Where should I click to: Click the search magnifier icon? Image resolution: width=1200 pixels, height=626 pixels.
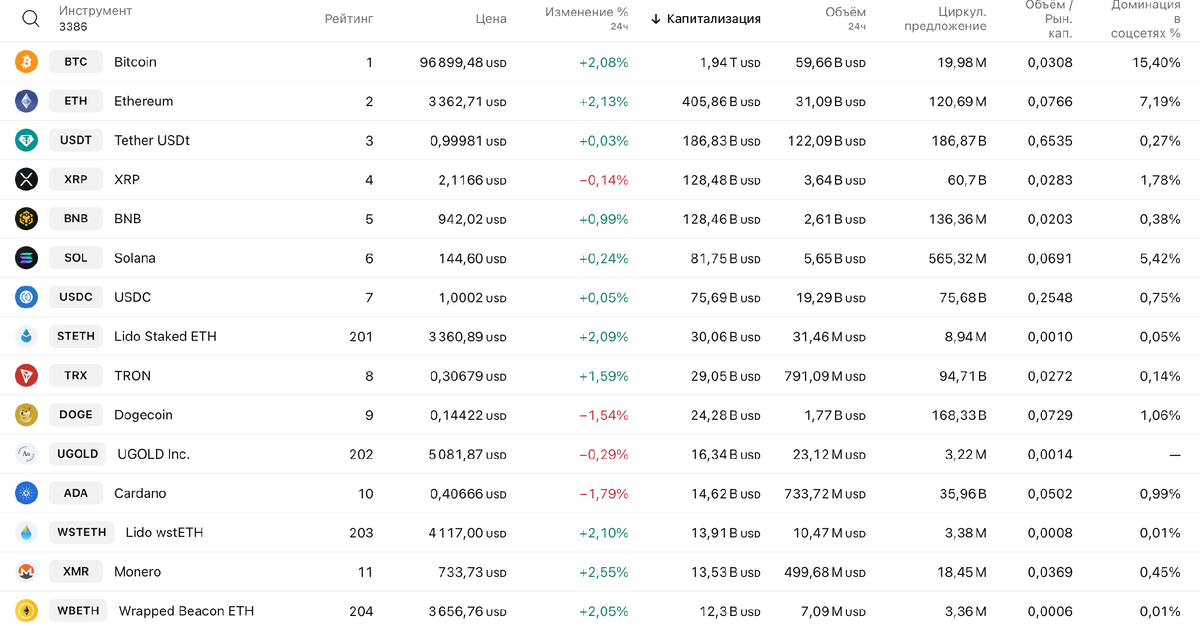click(31, 19)
